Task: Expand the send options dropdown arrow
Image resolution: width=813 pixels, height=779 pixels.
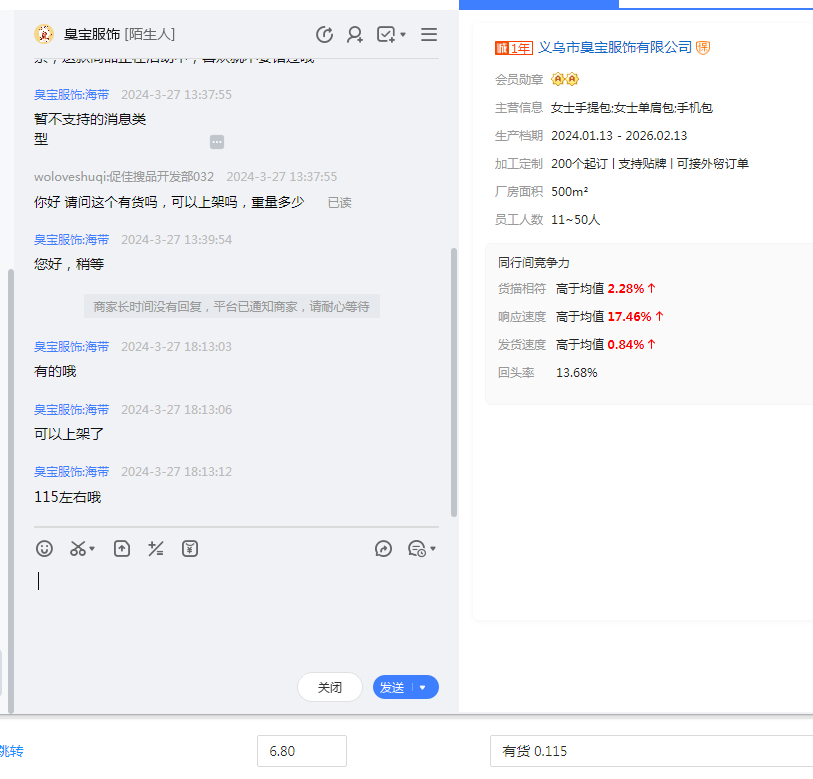Action: pos(423,688)
